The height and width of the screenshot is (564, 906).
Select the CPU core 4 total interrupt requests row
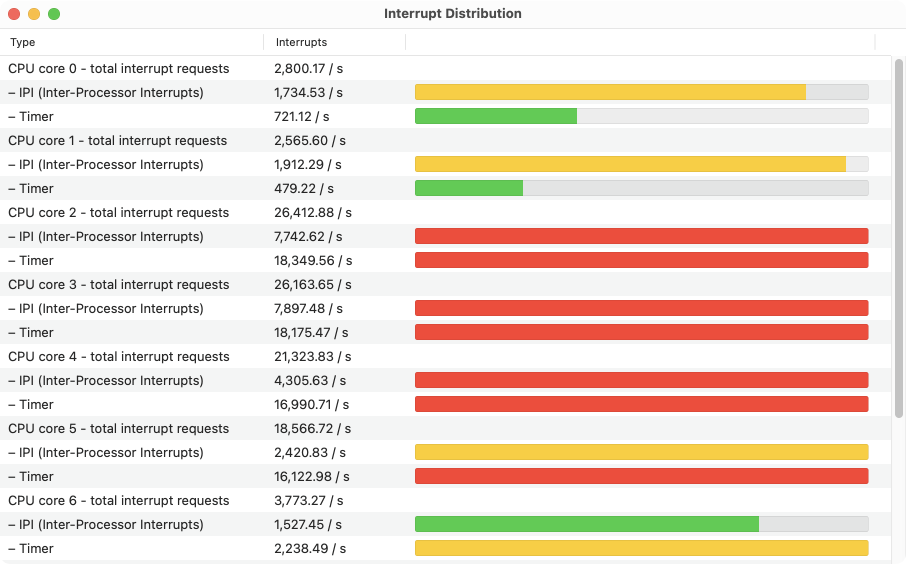[x=445, y=356]
